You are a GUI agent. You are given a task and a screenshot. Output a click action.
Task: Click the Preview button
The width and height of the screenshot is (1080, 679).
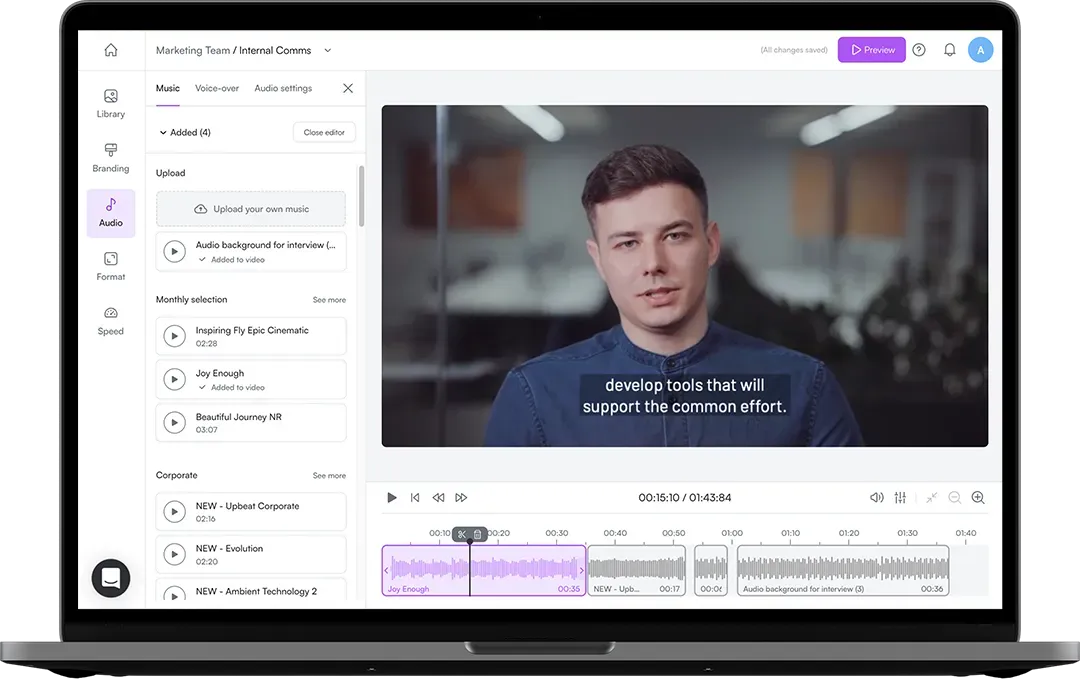[871, 49]
